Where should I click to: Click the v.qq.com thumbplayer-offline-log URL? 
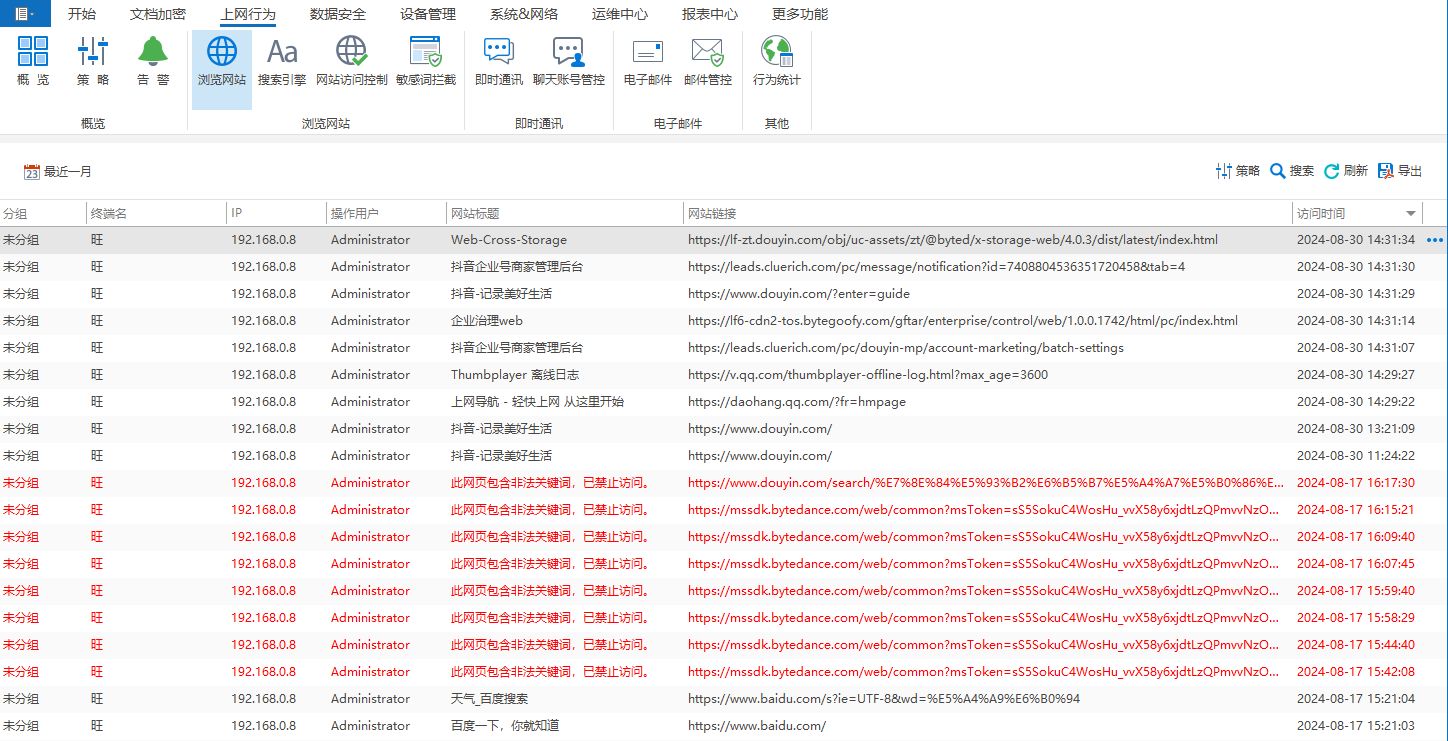[x=868, y=375]
